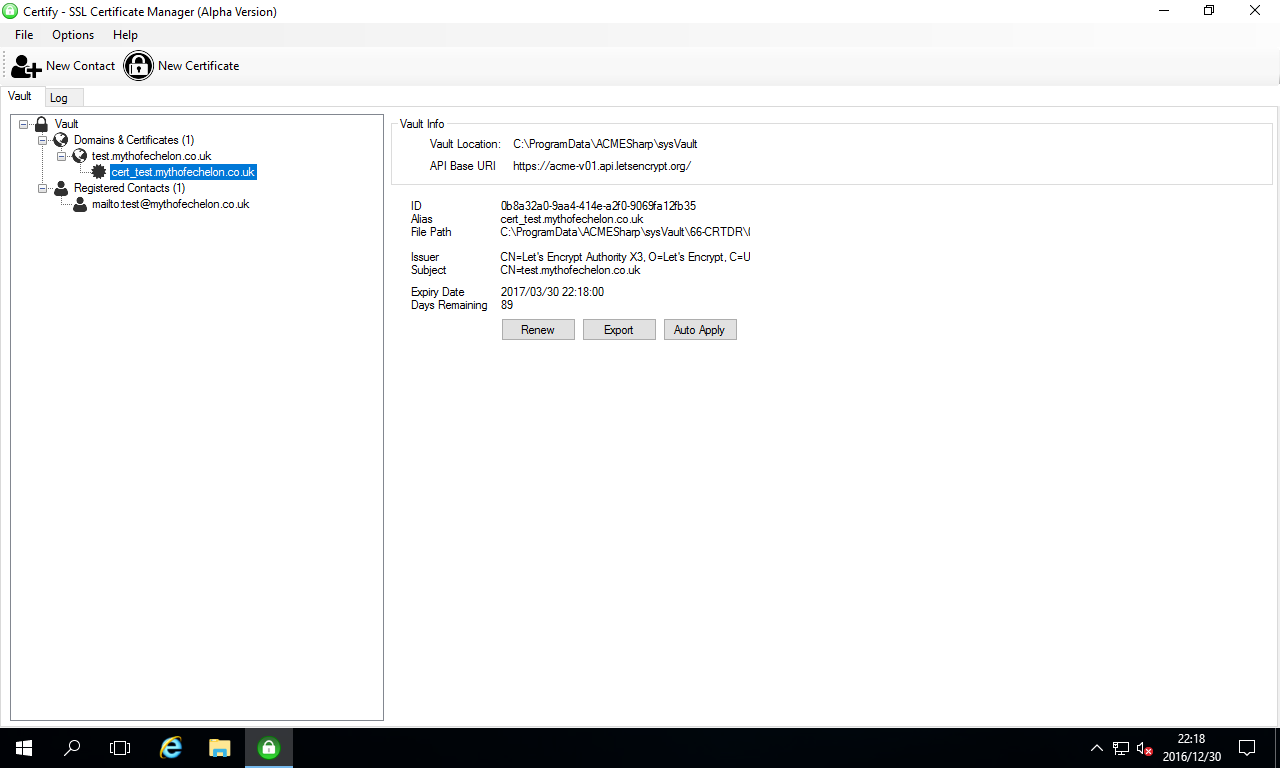Collapse the Registered Contacts node
This screenshot has height=768, width=1280.
coord(43,188)
